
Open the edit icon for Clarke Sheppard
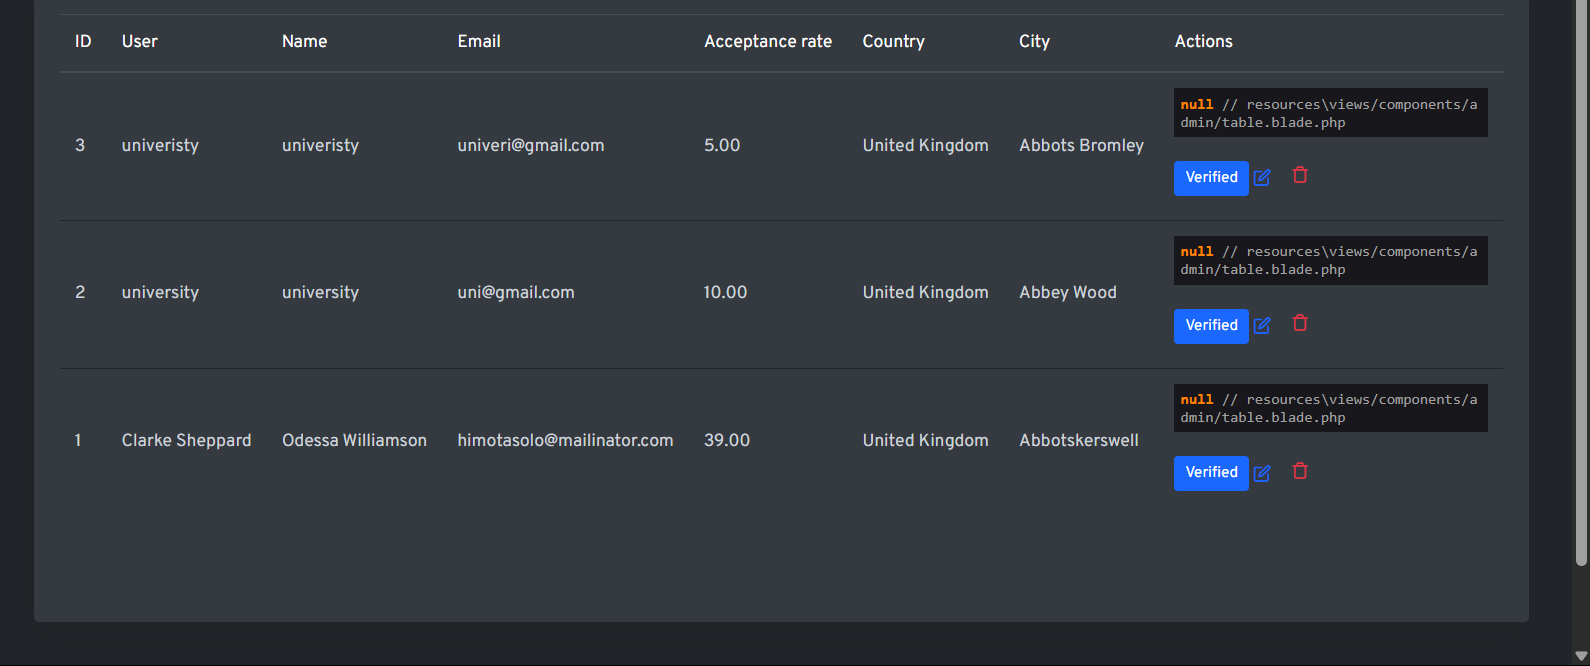(x=1262, y=473)
